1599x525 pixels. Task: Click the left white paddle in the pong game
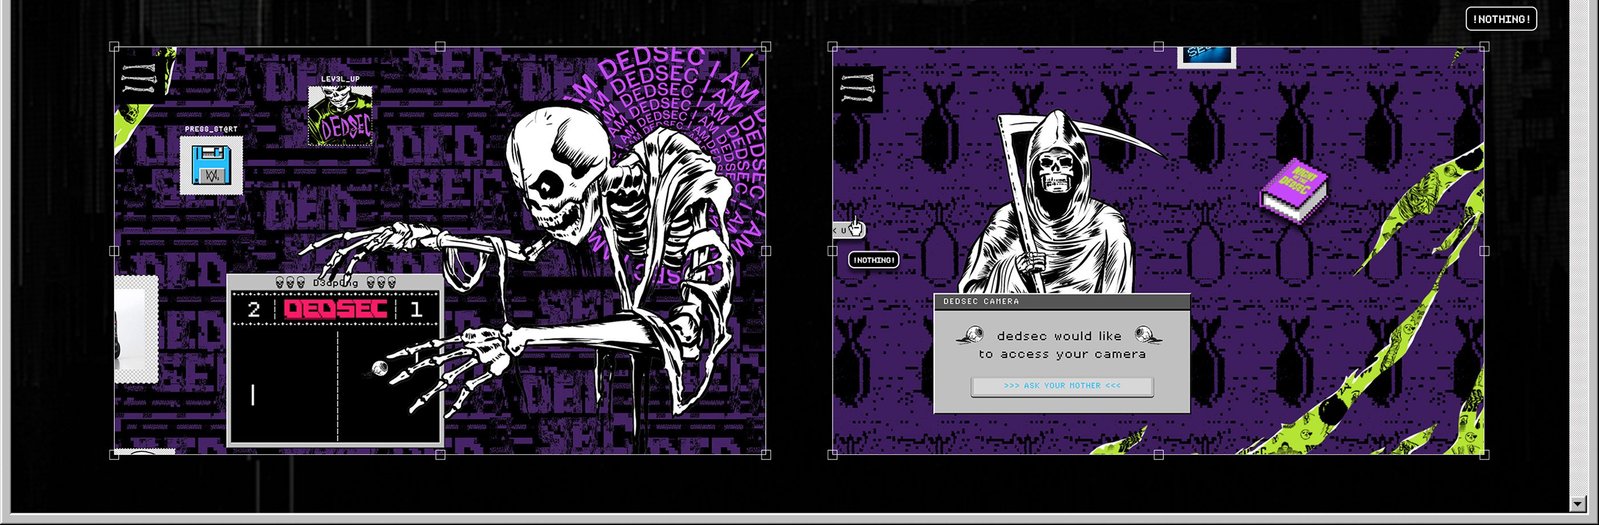click(252, 396)
